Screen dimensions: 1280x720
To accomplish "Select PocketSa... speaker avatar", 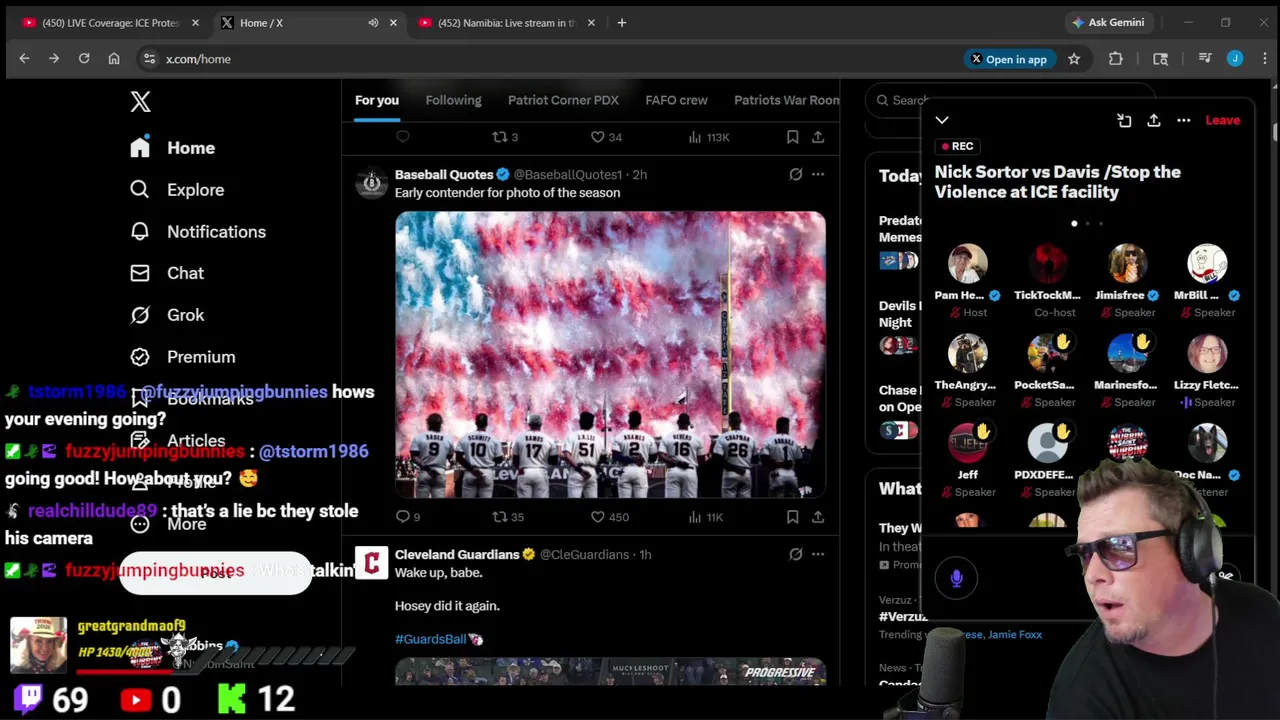I will [1047, 354].
